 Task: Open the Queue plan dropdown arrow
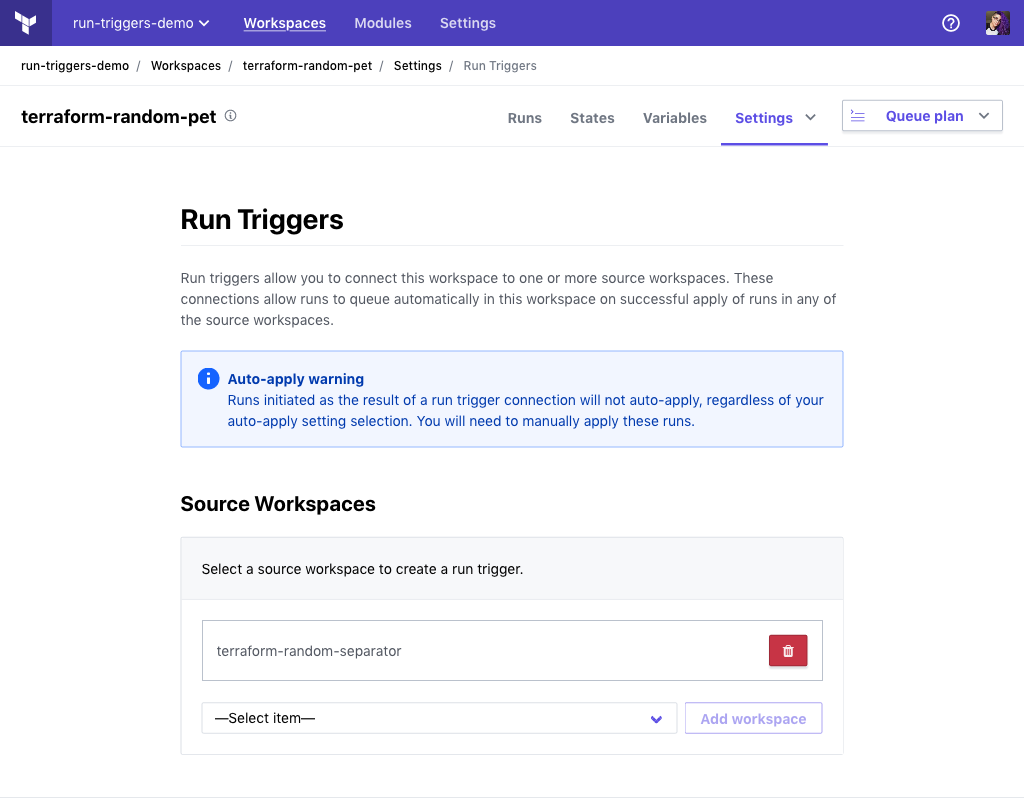(984, 116)
